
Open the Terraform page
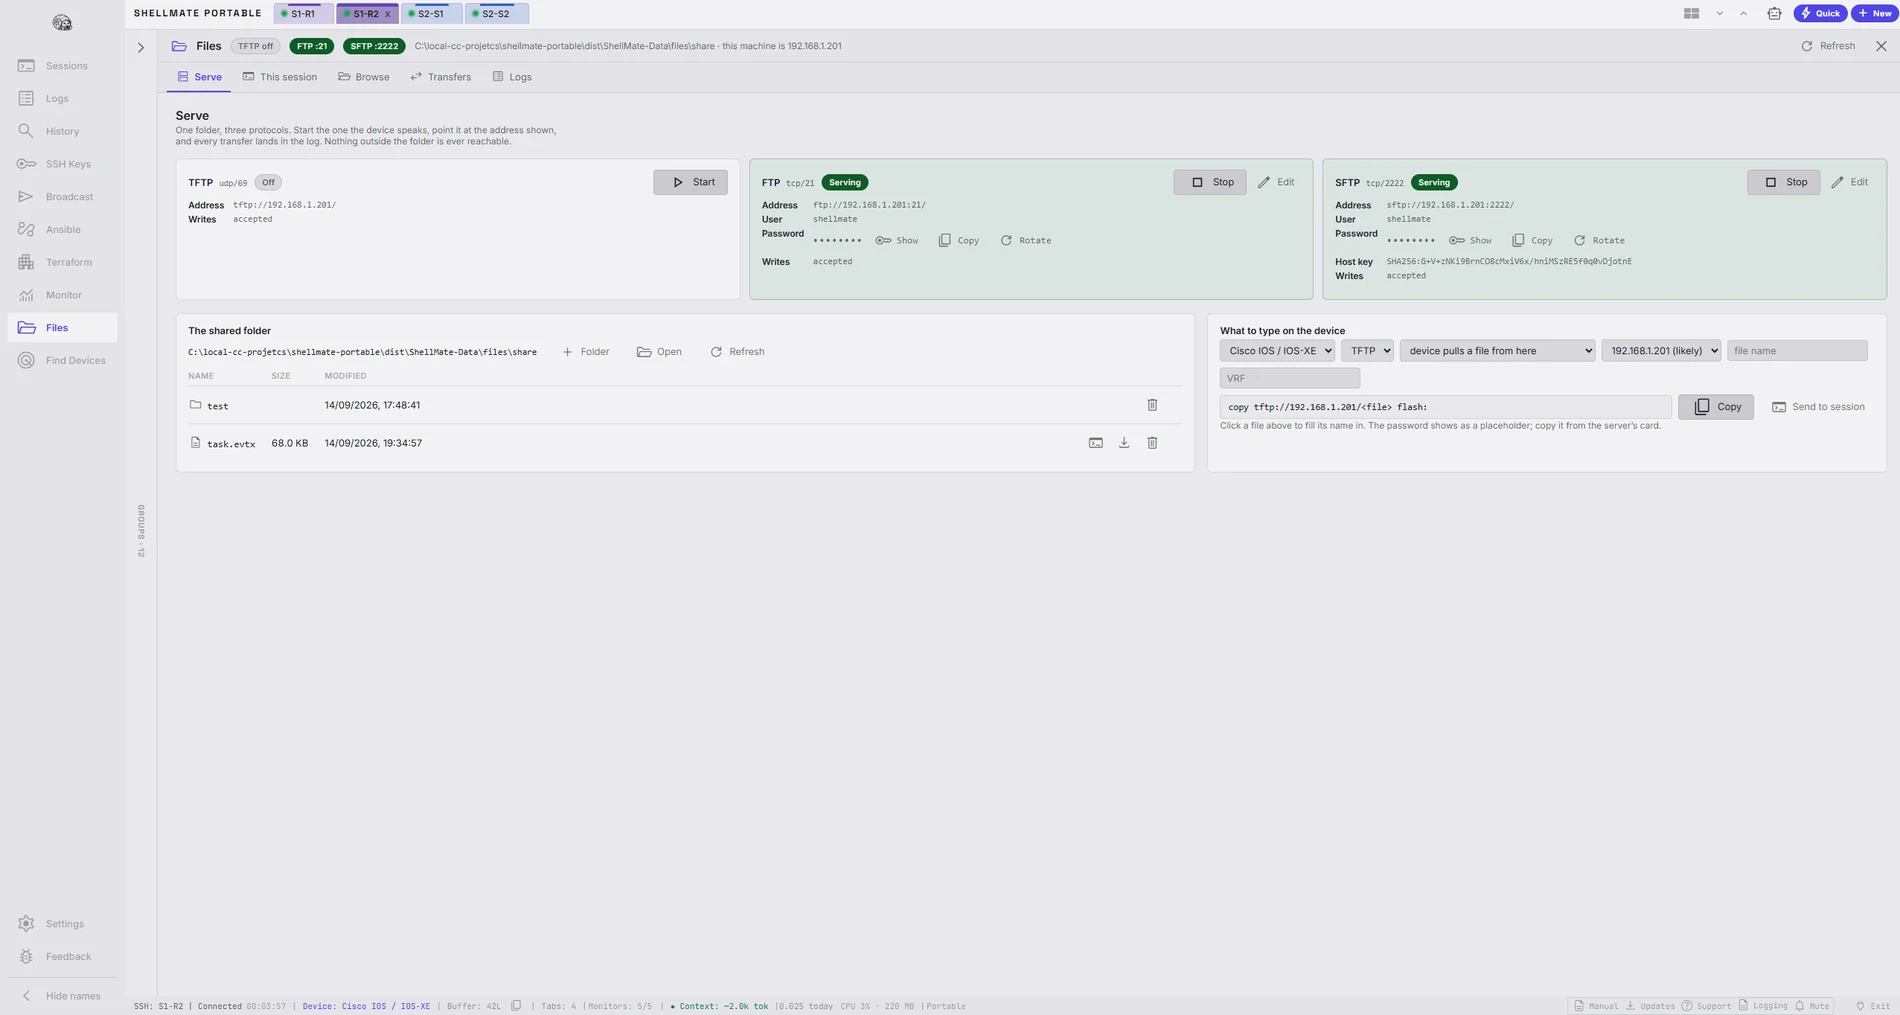pyautogui.click(x=62, y=262)
